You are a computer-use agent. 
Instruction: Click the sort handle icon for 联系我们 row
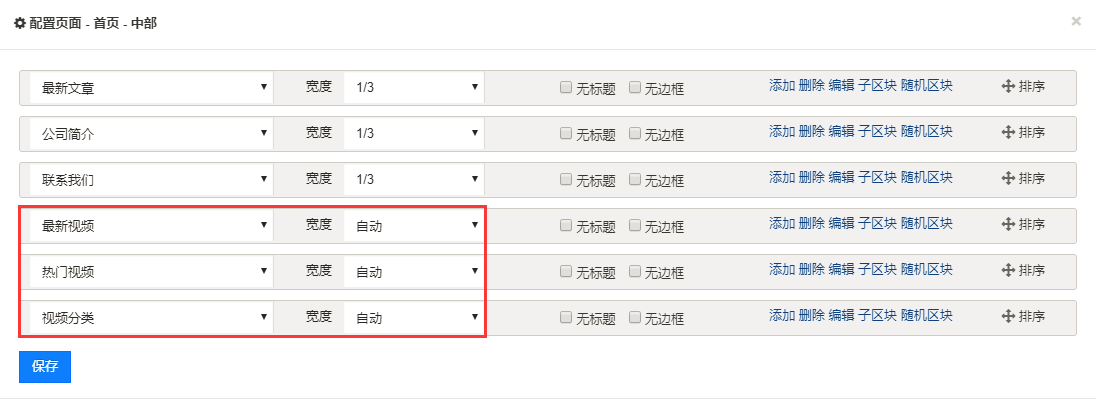1008,178
